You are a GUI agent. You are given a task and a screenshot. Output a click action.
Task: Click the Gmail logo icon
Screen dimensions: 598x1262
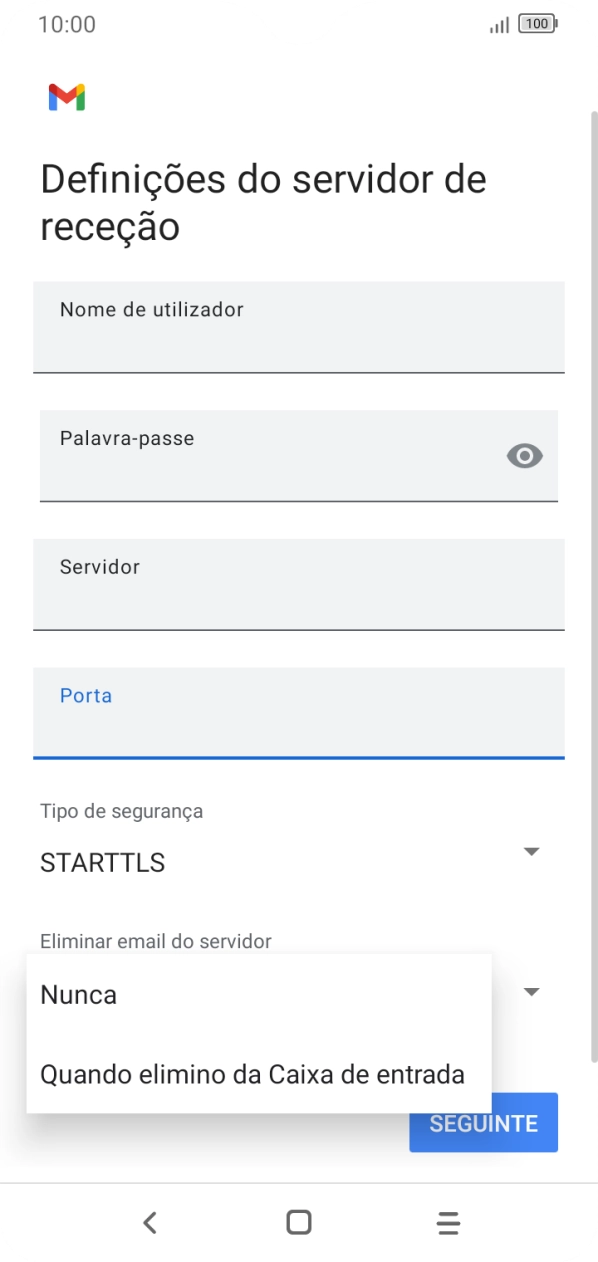click(x=65, y=96)
